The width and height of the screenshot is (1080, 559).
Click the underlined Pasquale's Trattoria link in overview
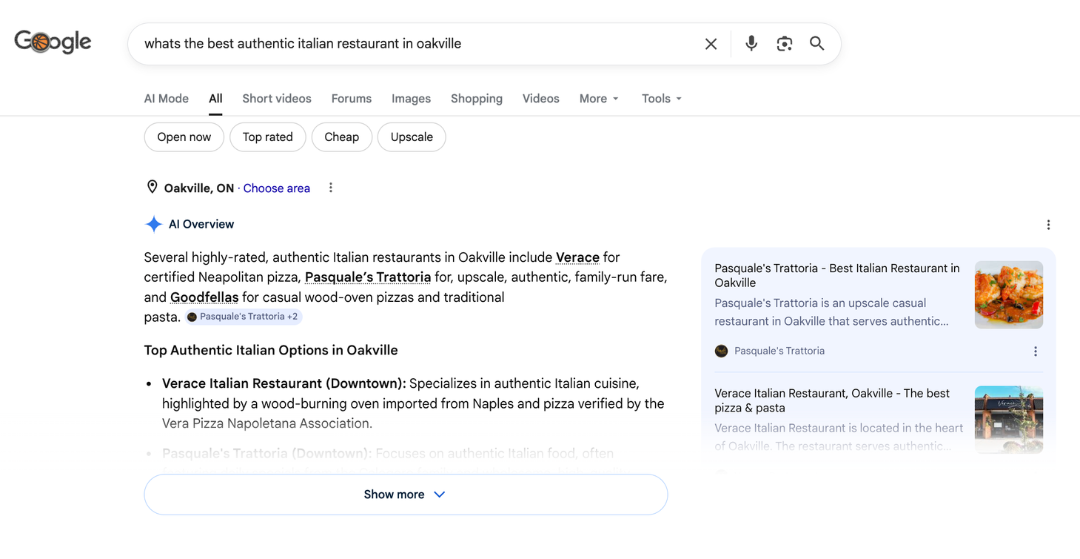368,277
